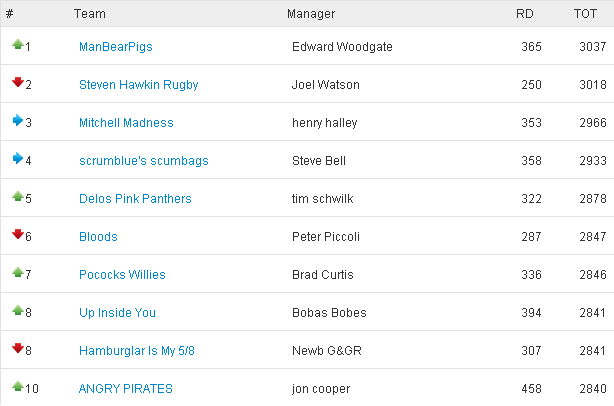The height and width of the screenshot is (406, 614).
Task: Click the green up arrow beside rank 1
Action: (18, 44)
